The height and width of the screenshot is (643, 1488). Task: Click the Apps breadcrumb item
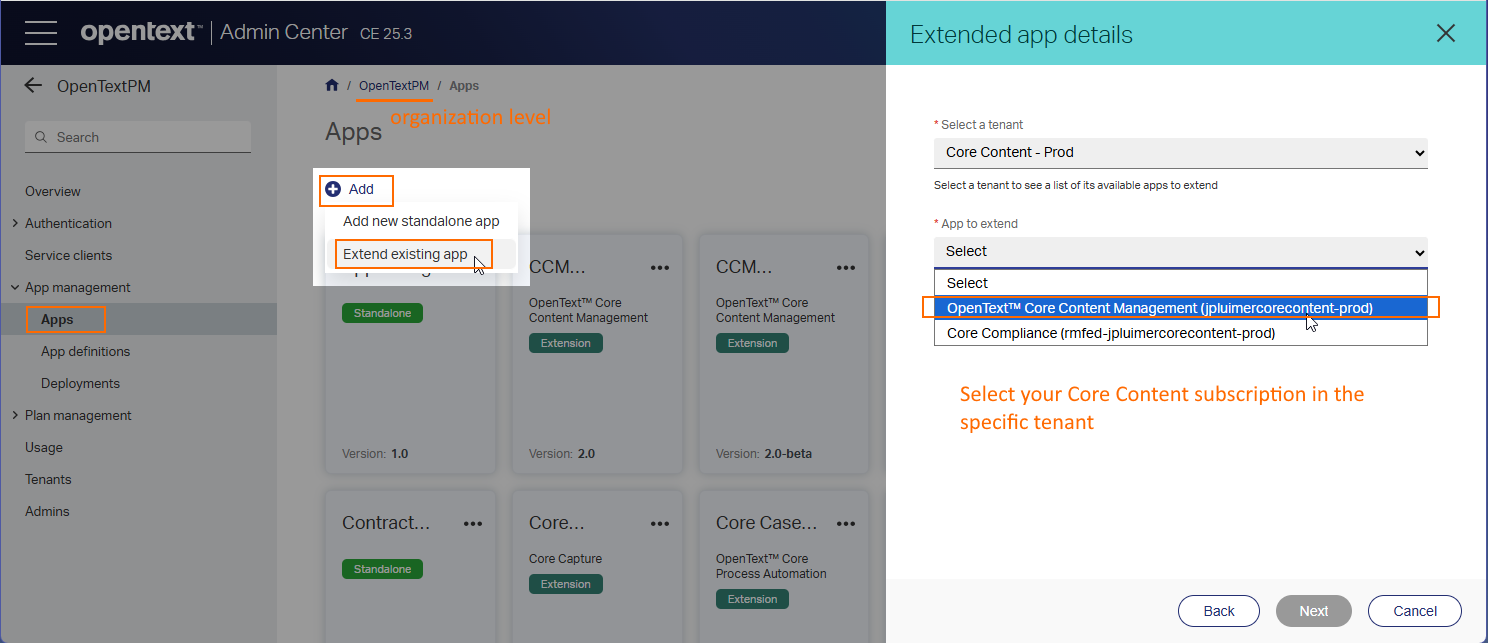[464, 86]
